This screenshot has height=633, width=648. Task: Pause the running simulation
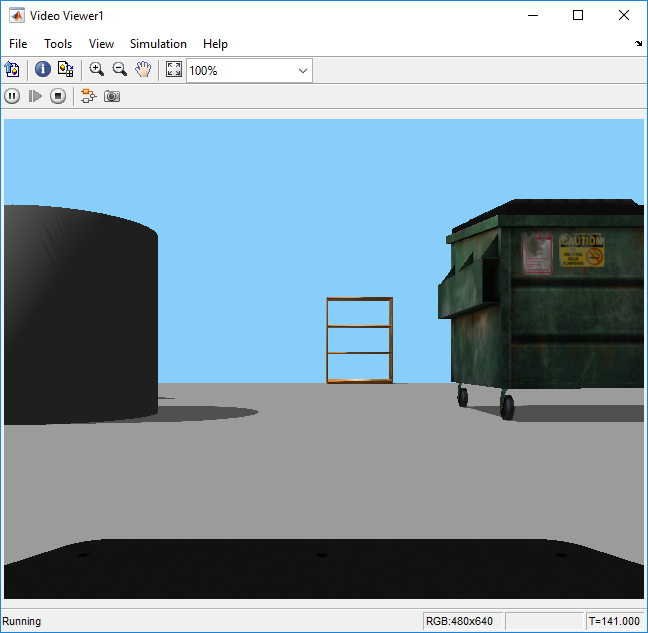pos(12,96)
